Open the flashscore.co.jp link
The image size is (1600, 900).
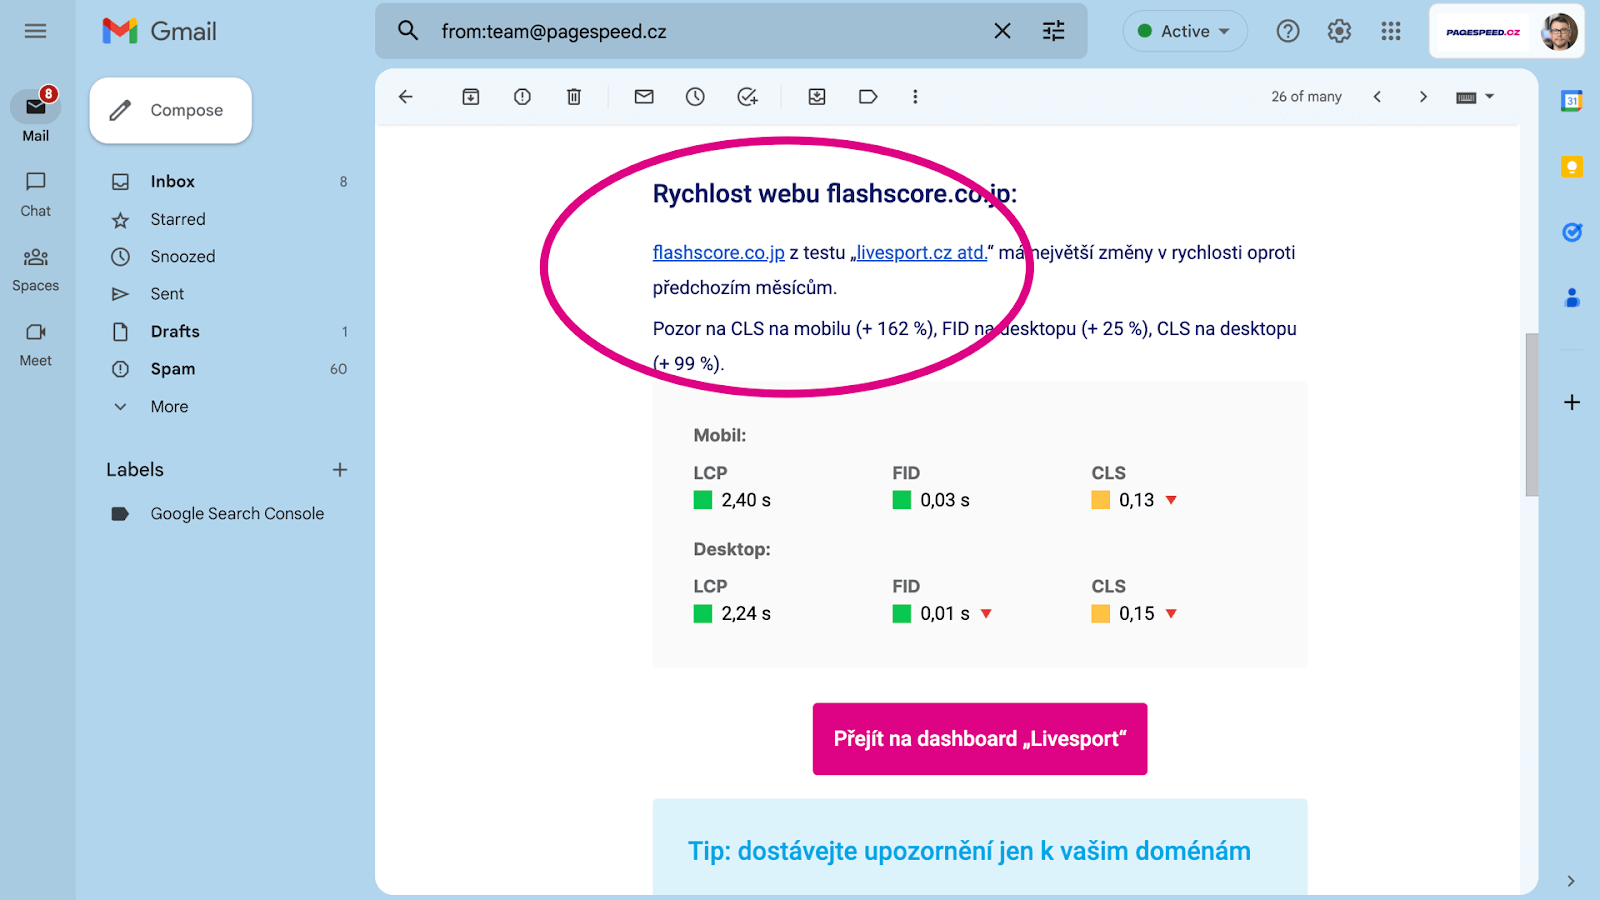[717, 252]
